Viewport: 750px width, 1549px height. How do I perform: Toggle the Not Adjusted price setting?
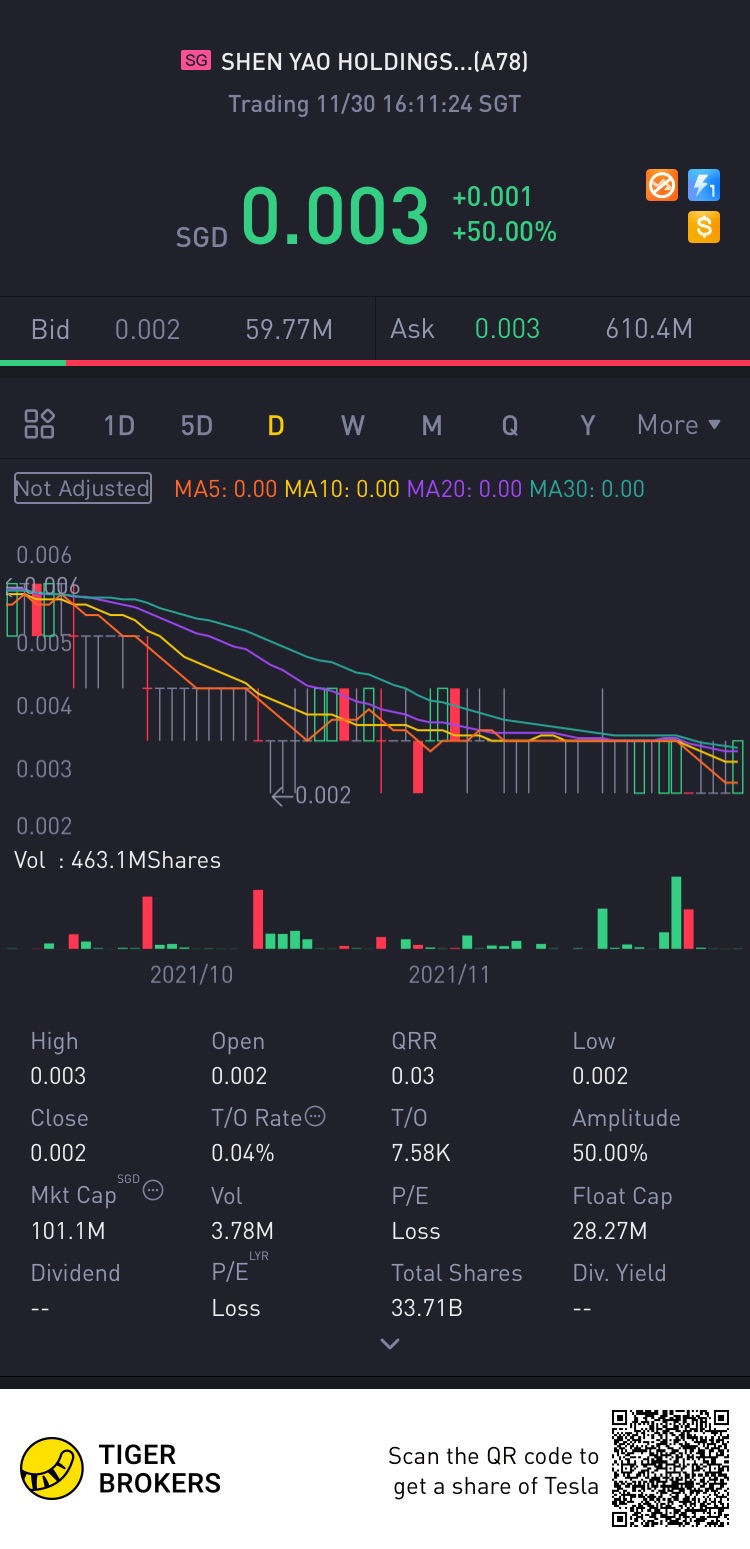coord(83,488)
